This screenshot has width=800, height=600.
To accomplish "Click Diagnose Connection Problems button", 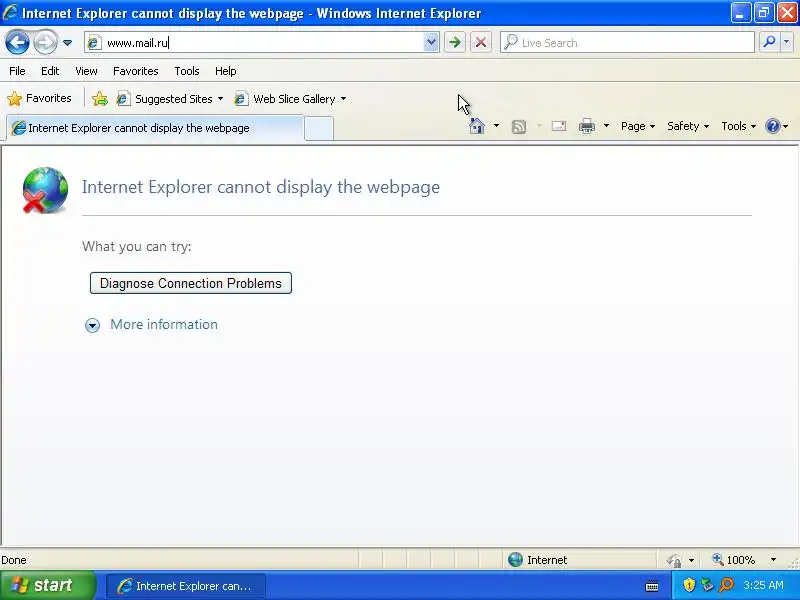I will (x=191, y=283).
